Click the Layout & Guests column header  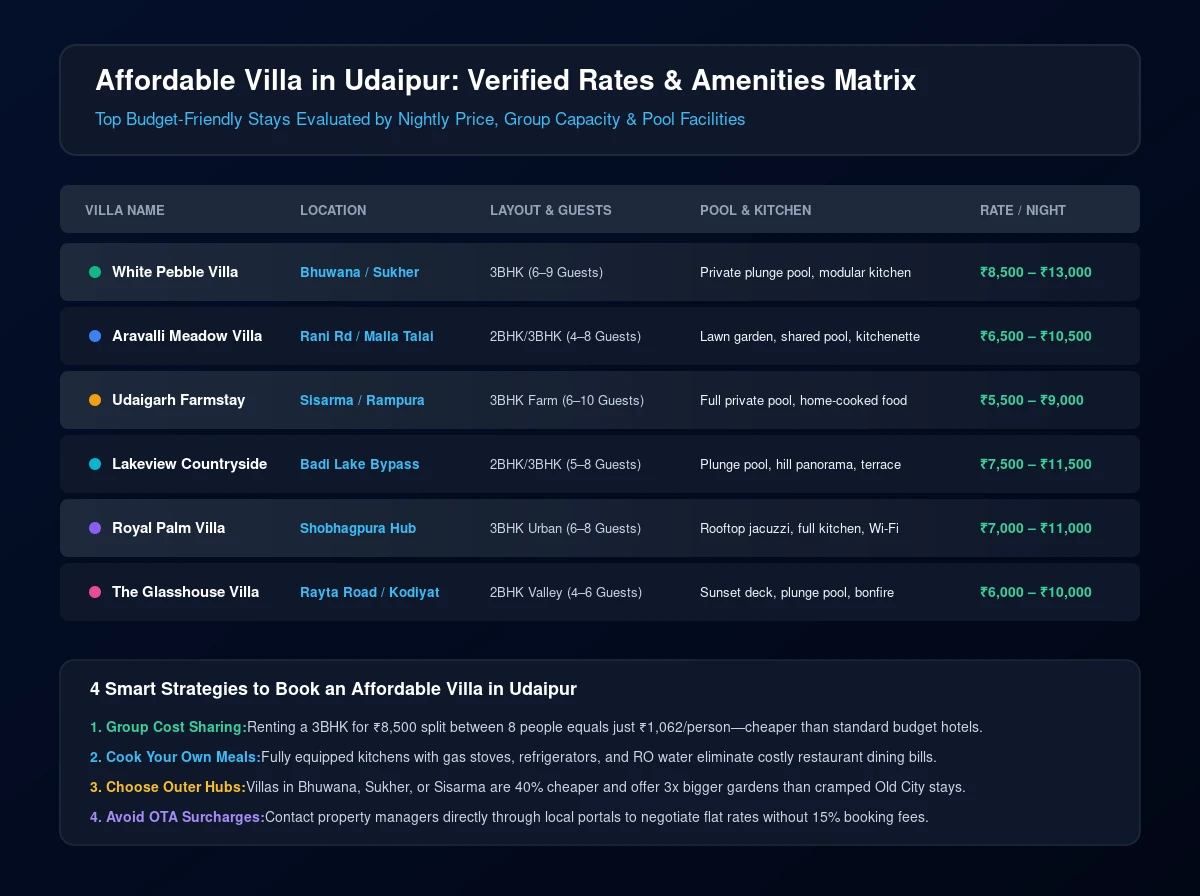coord(551,210)
